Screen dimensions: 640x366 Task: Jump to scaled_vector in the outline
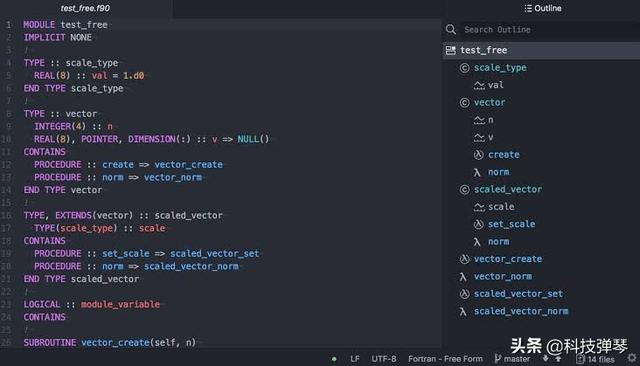[x=508, y=189]
